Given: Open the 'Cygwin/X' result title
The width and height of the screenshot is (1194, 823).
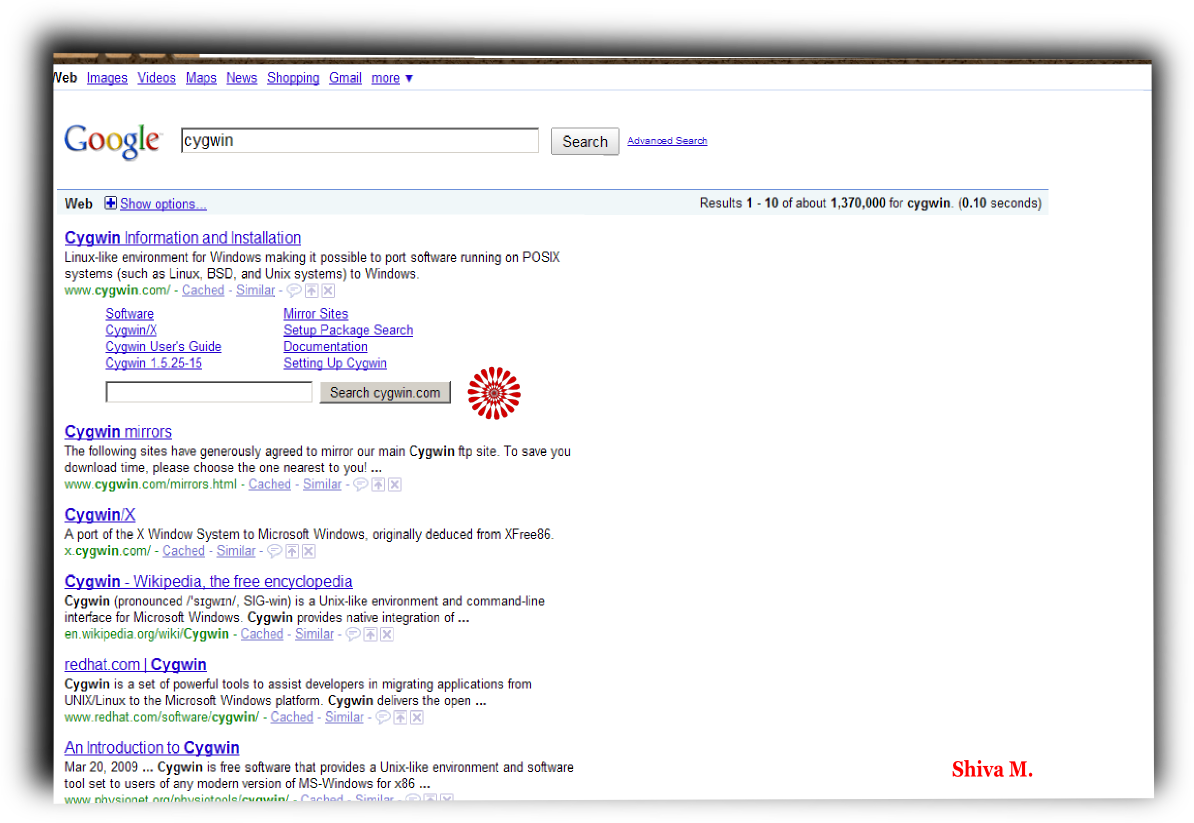Looking at the screenshot, I should [100, 515].
